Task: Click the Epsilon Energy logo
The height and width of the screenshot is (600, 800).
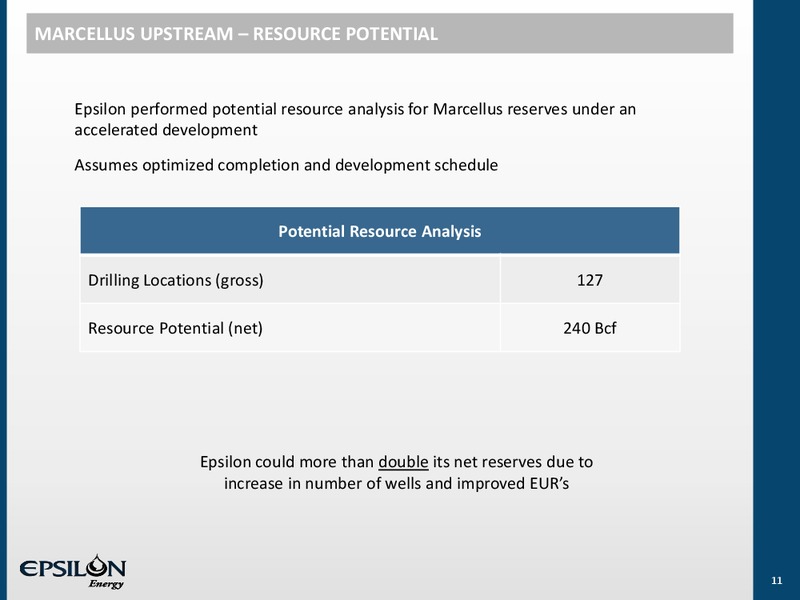Action: pyautogui.click(x=72, y=571)
